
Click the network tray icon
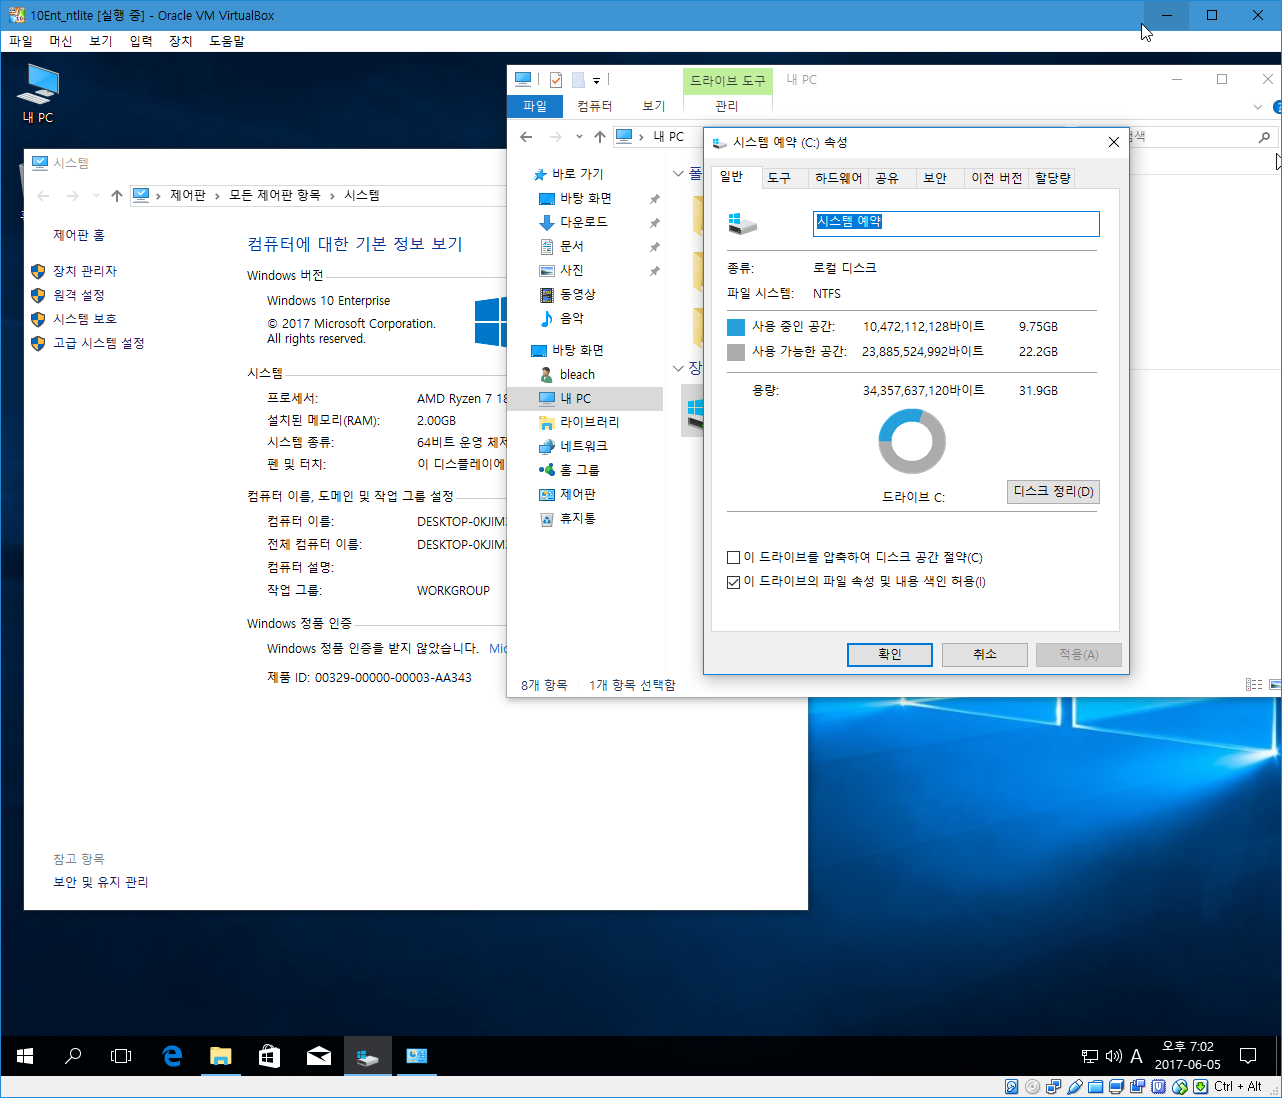(x=1090, y=1056)
